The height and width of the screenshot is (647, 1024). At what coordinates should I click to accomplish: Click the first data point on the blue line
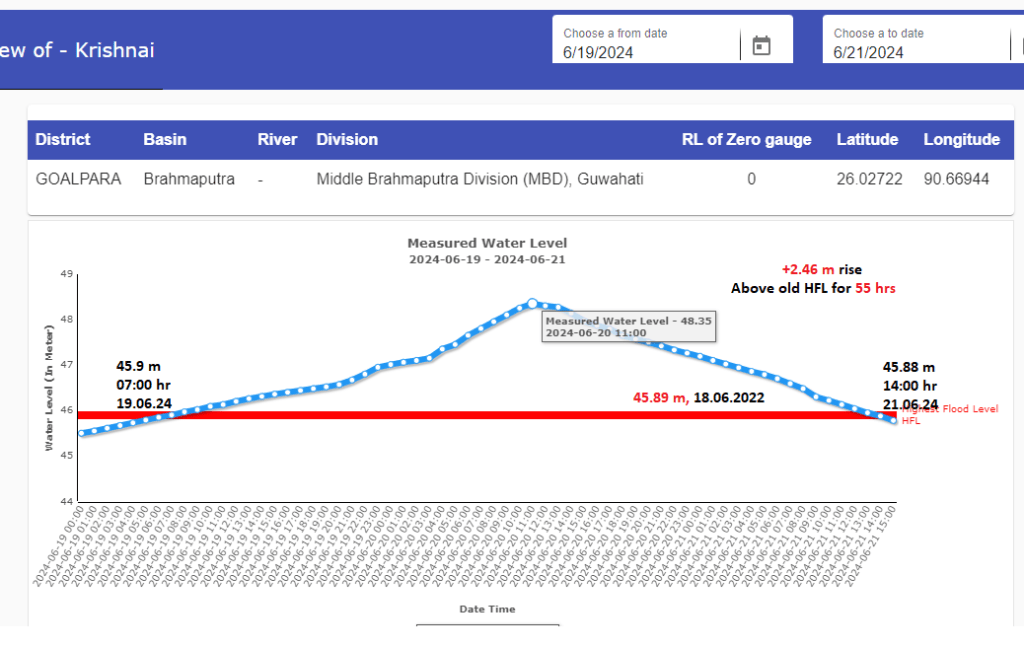pos(81,433)
